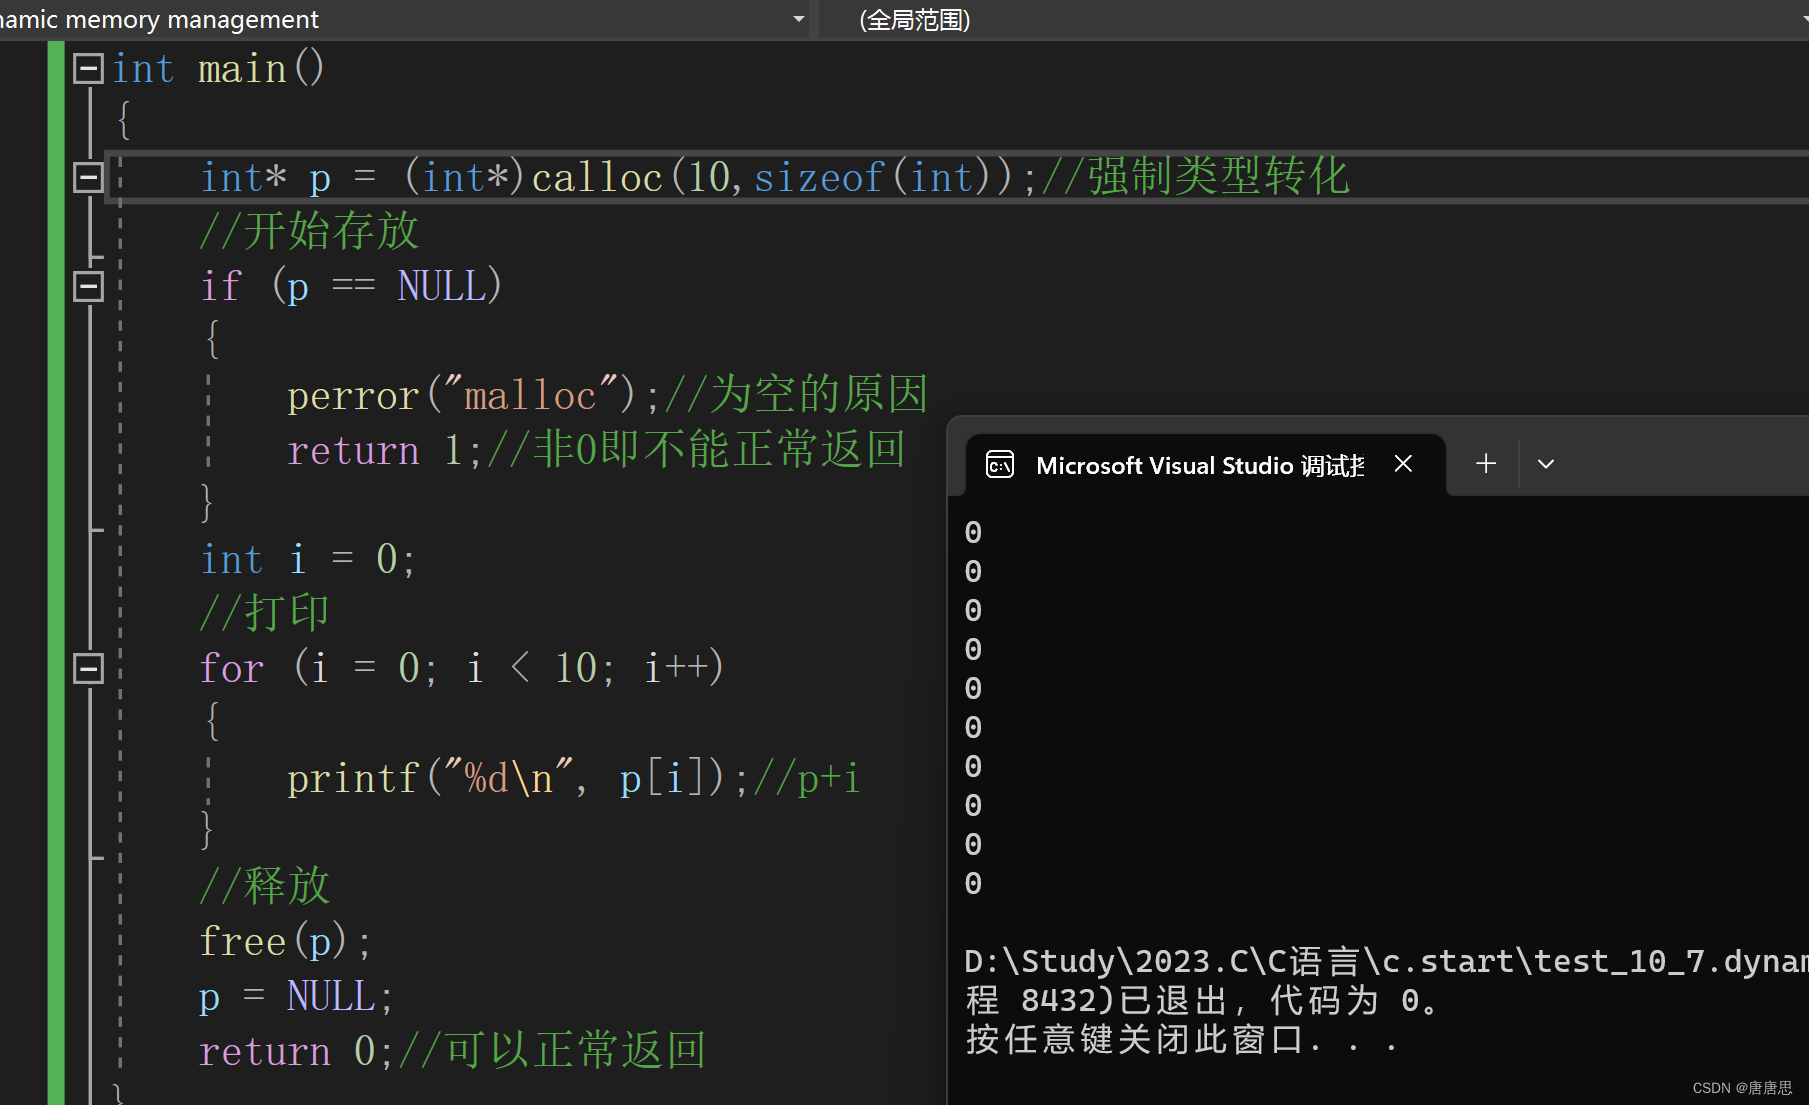Open the terminal profiles dropdown chevron
Image resolution: width=1809 pixels, height=1105 pixels.
pos(1546,464)
